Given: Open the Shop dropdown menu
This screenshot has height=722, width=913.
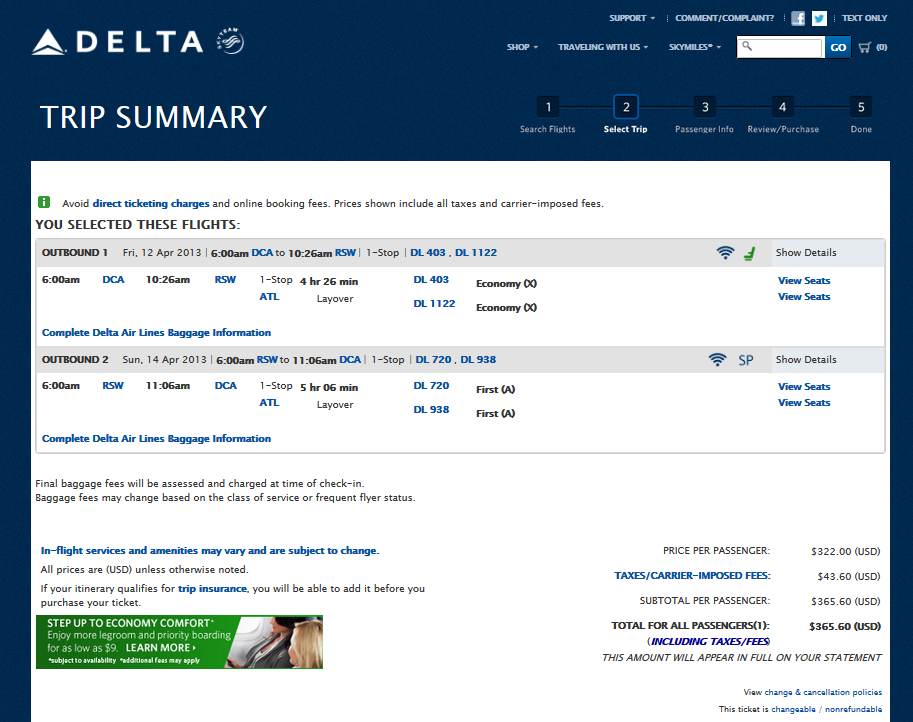Looking at the screenshot, I should 522,47.
